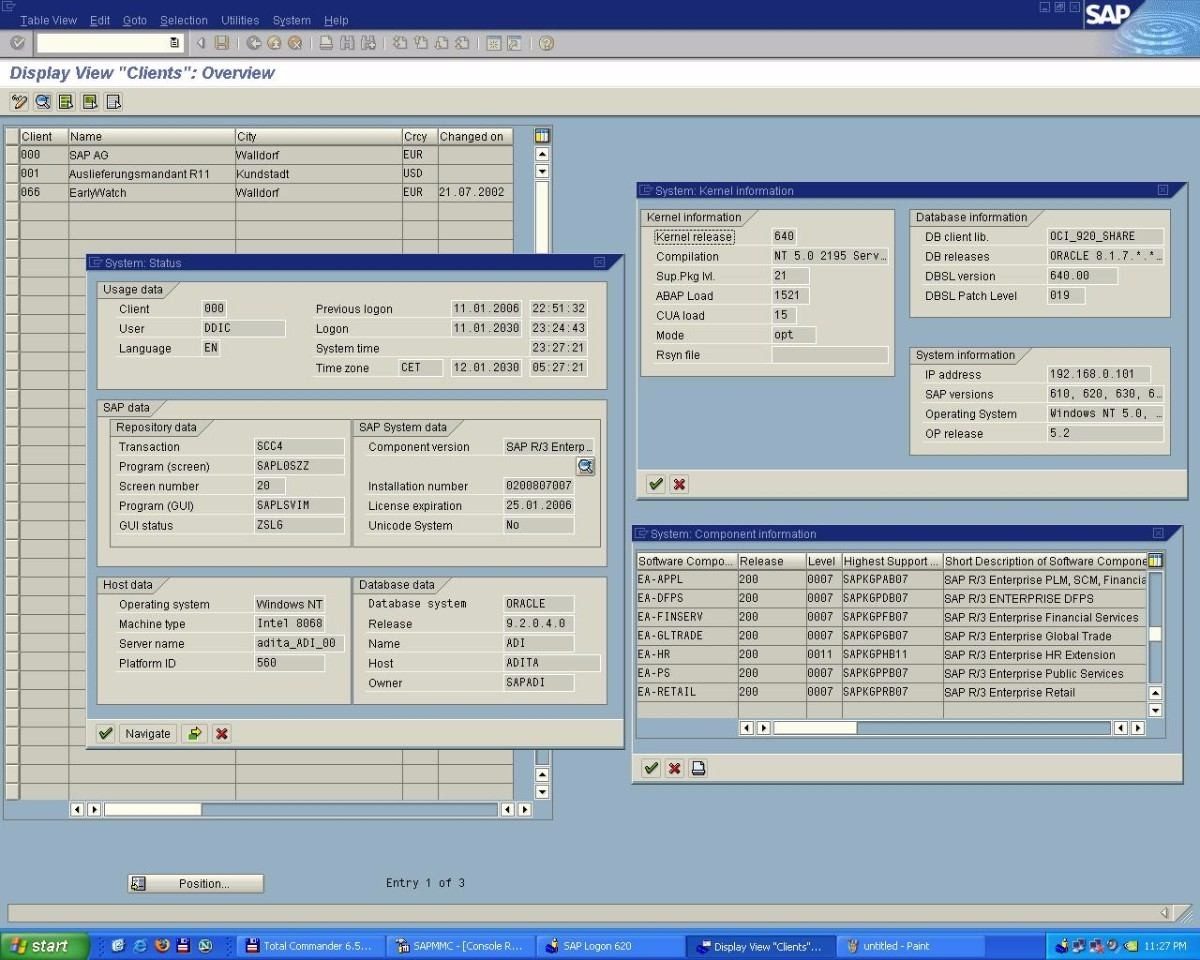Confirm Kernel information dialog with green check
The height and width of the screenshot is (960, 1200).
[656, 484]
